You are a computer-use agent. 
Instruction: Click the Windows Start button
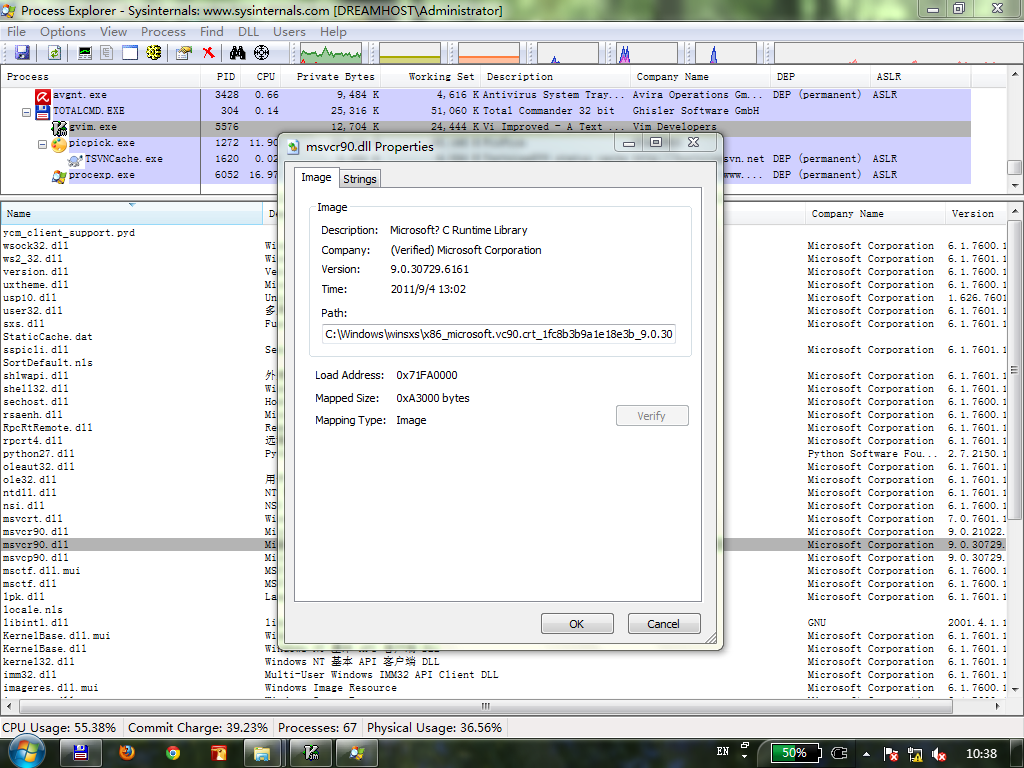click(26, 752)
